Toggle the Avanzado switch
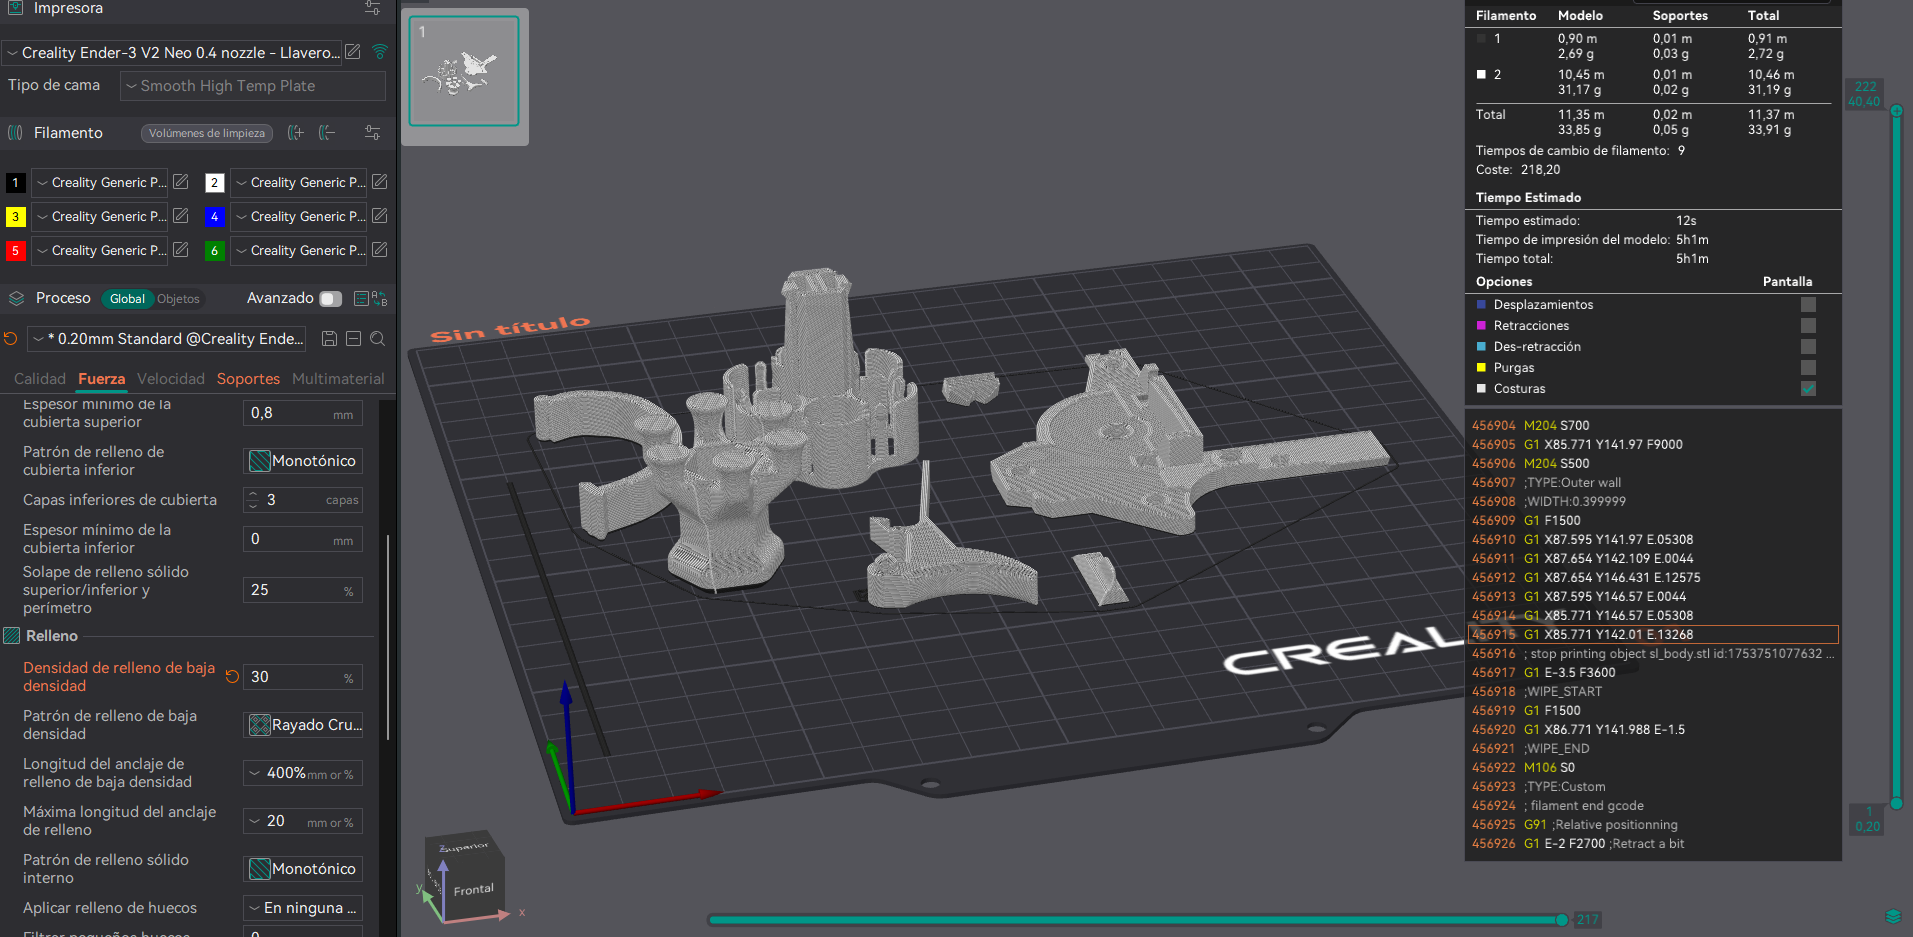 [330, 298]
